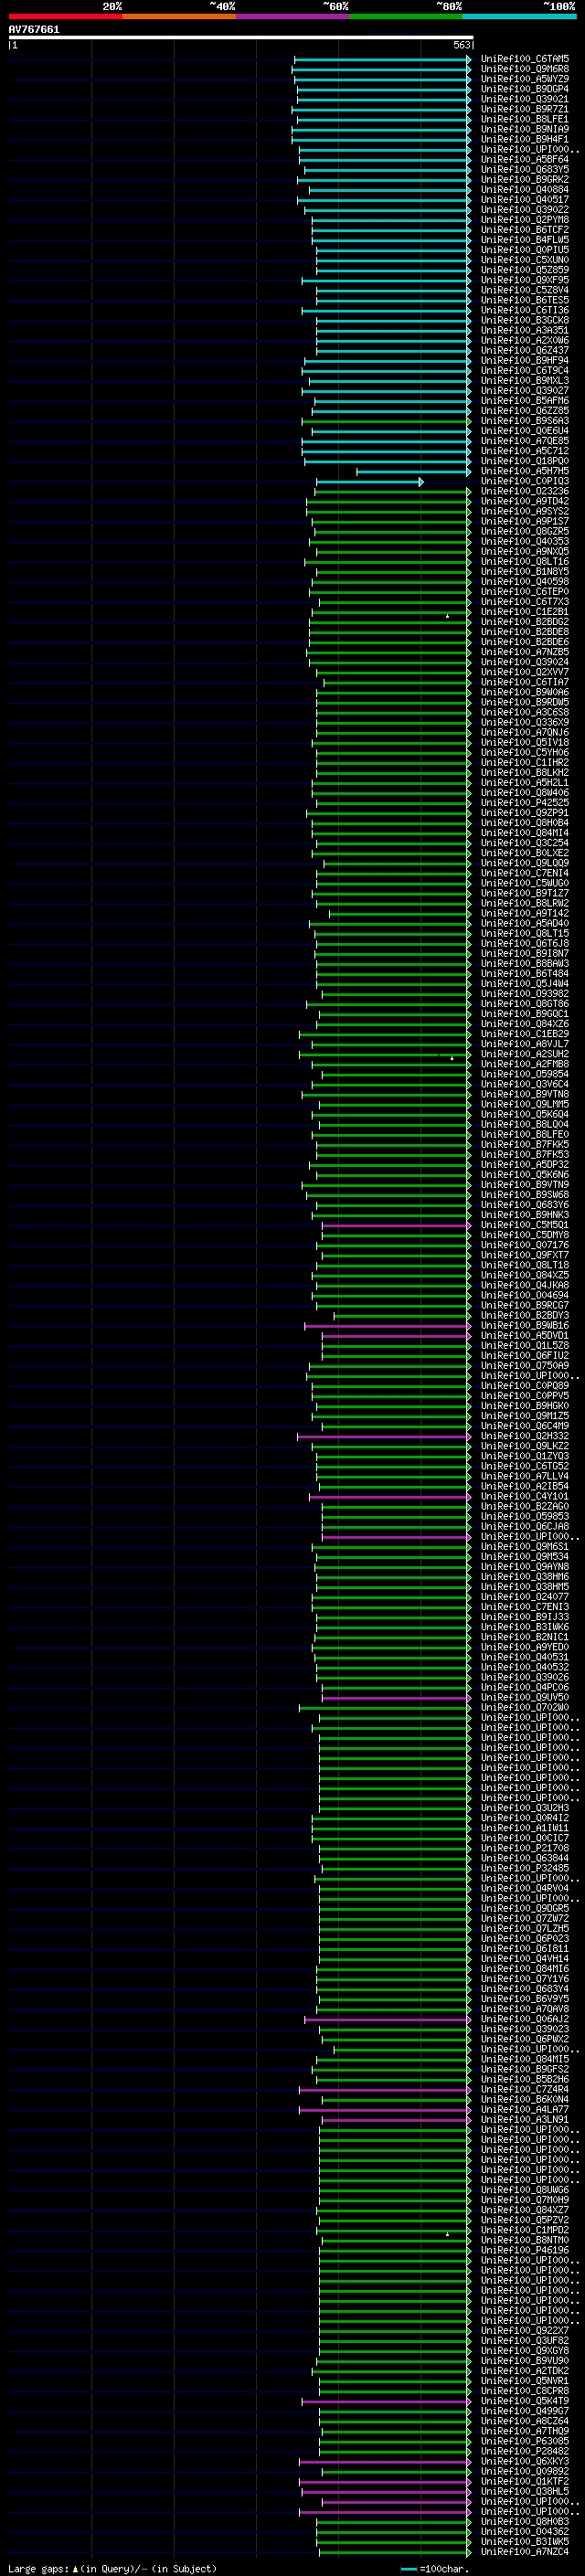Select the UniRef100_B2BDG2 label
Image resolution: width=585 pixels, height=2576 pixels.
[x=524, y=622]
